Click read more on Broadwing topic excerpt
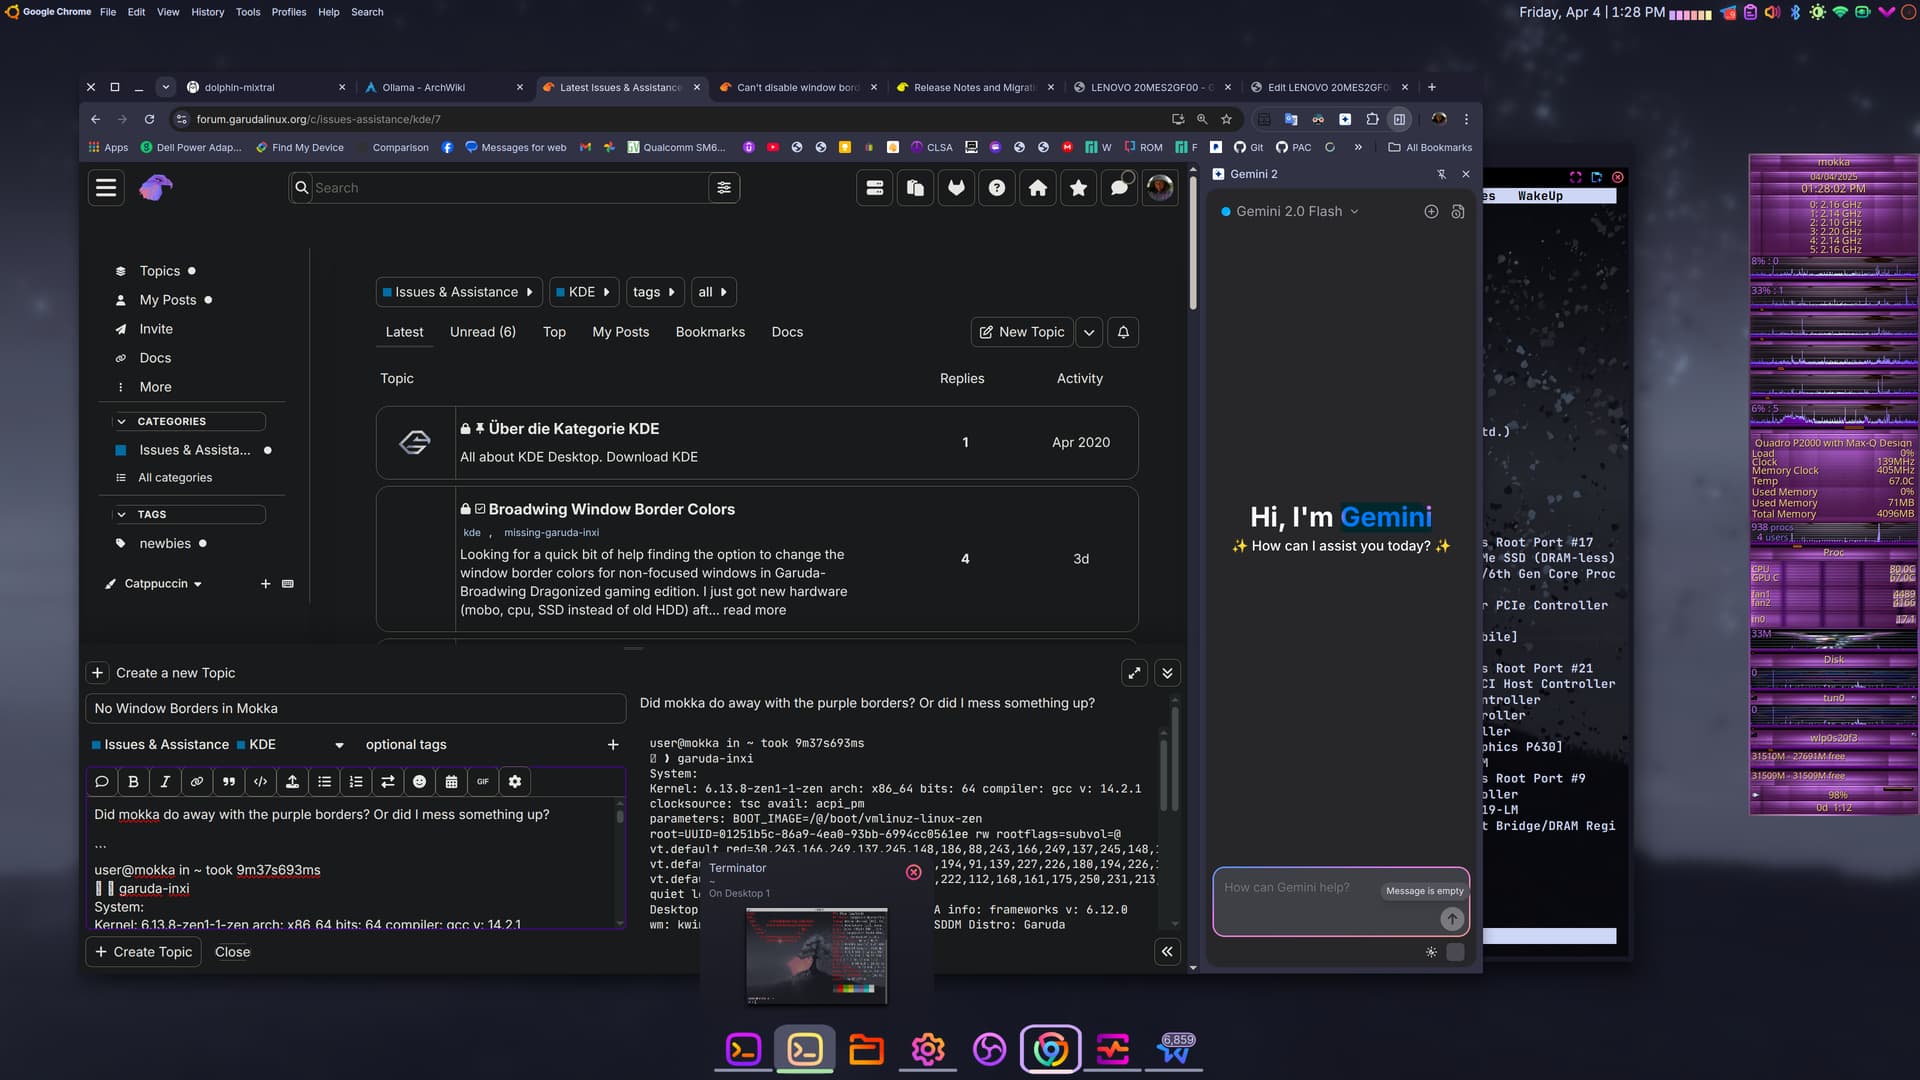1920x1080 pixels. tap(755, 610)
